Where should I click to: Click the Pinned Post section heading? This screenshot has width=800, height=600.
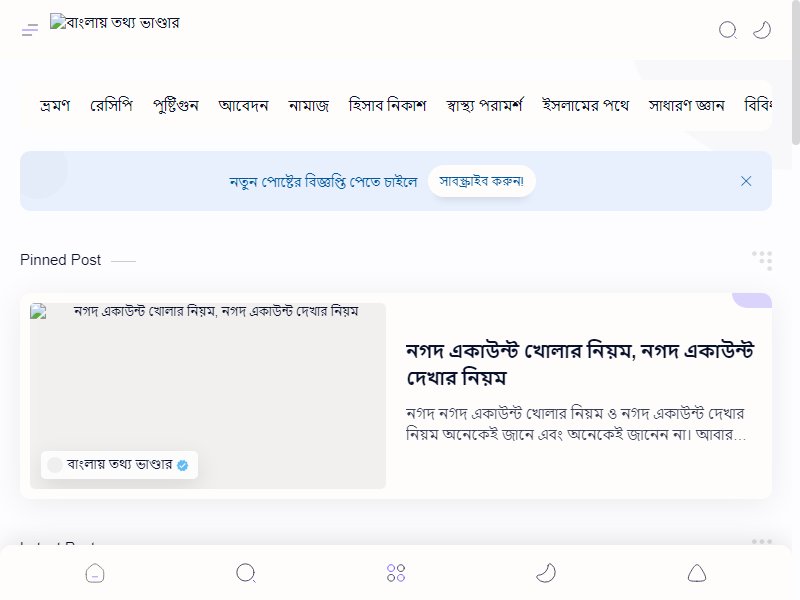point(61,260)
